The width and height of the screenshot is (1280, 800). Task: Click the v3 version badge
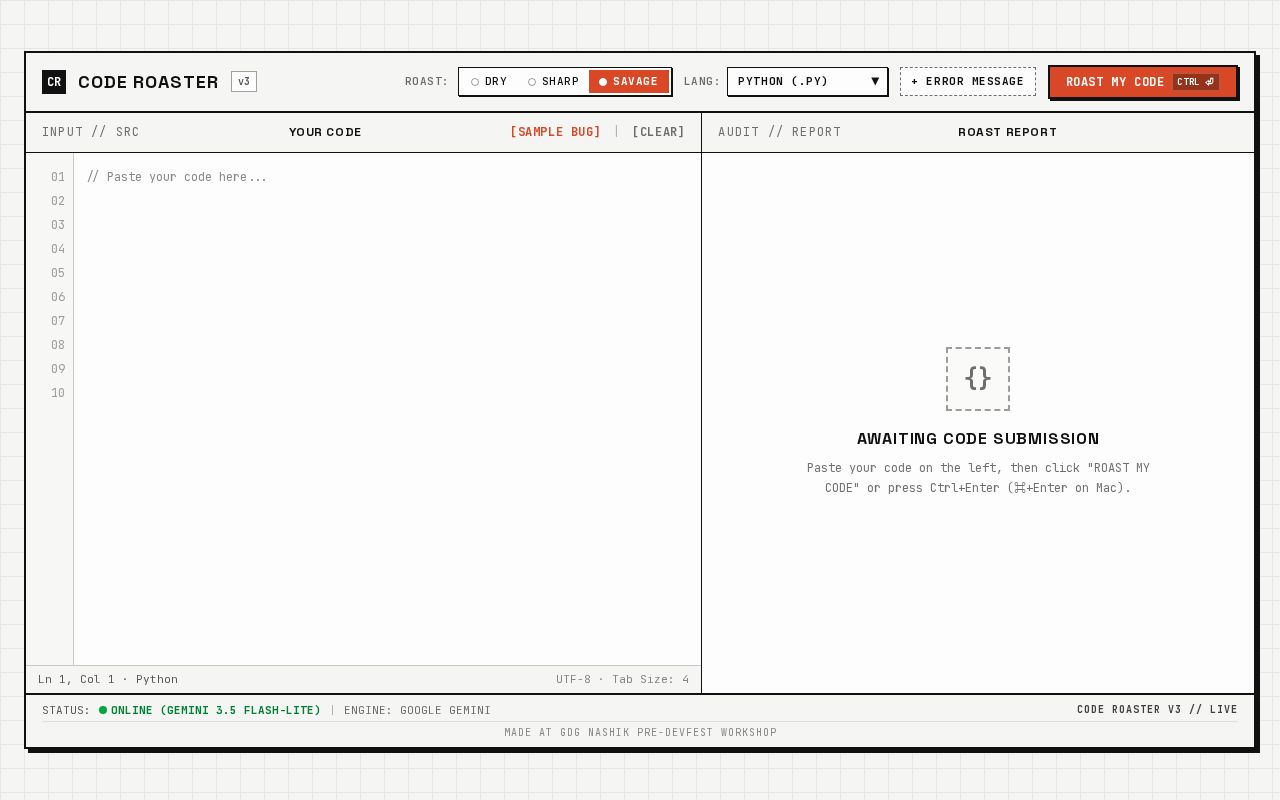(x=244, y=82)
